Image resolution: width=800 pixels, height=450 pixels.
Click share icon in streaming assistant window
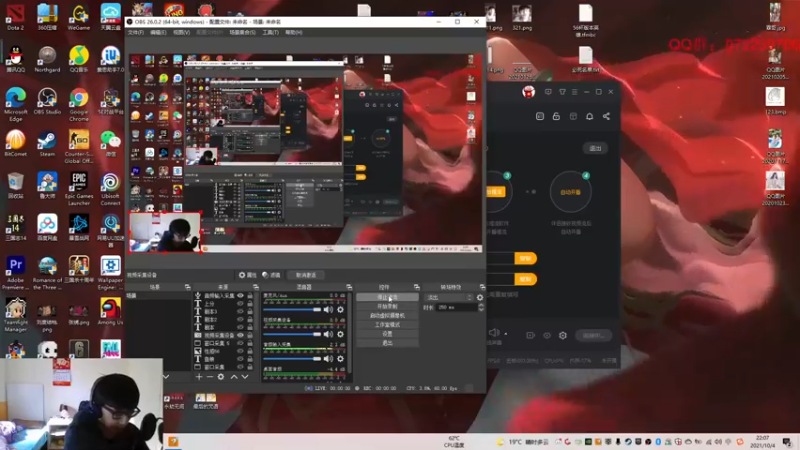pyautogui.click(x=606, y=116)
